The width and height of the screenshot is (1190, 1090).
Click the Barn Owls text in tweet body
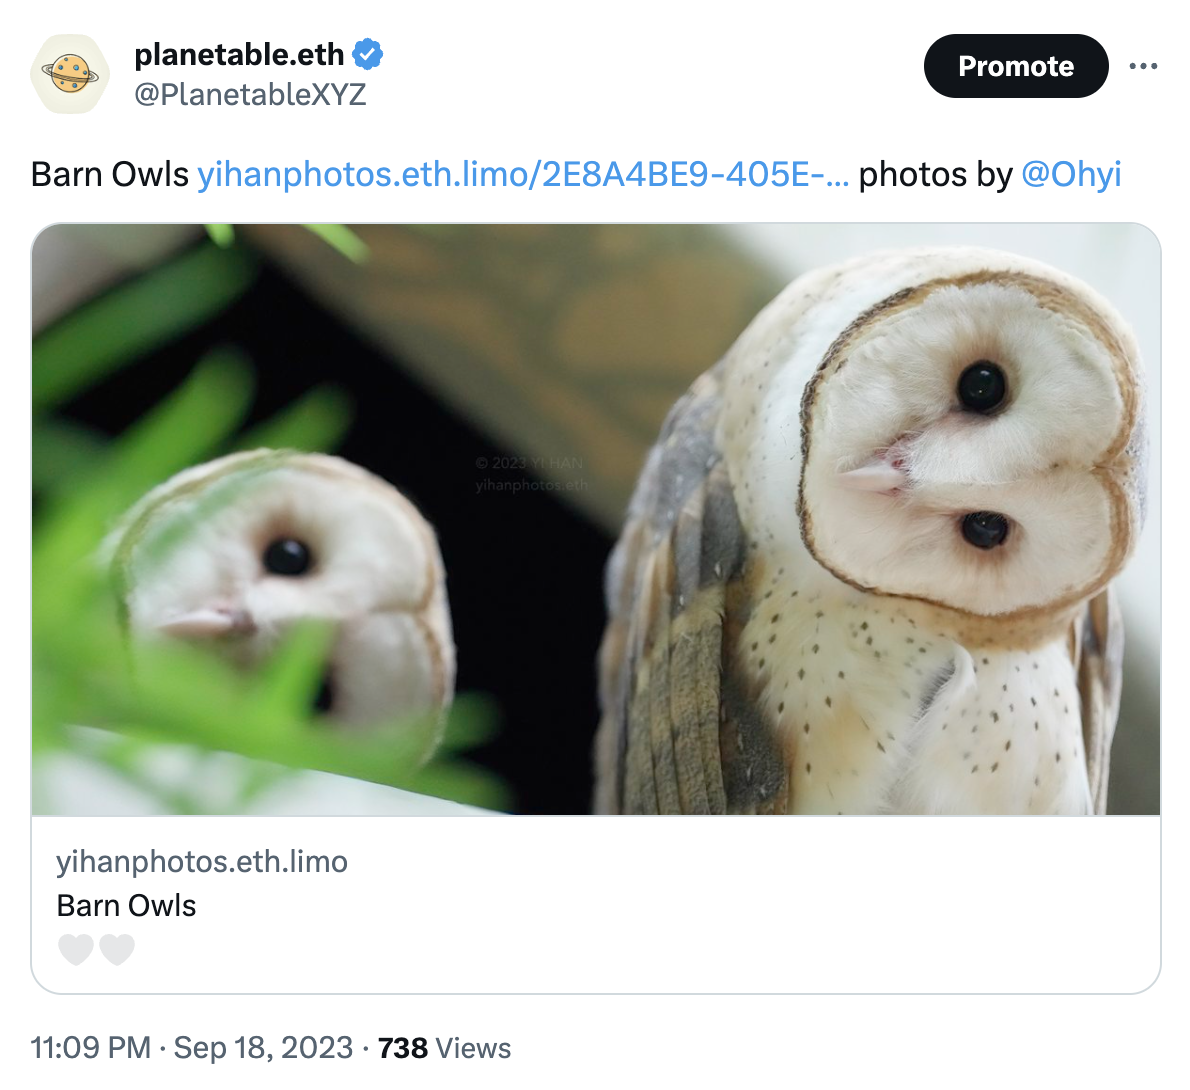click(110, 174)
